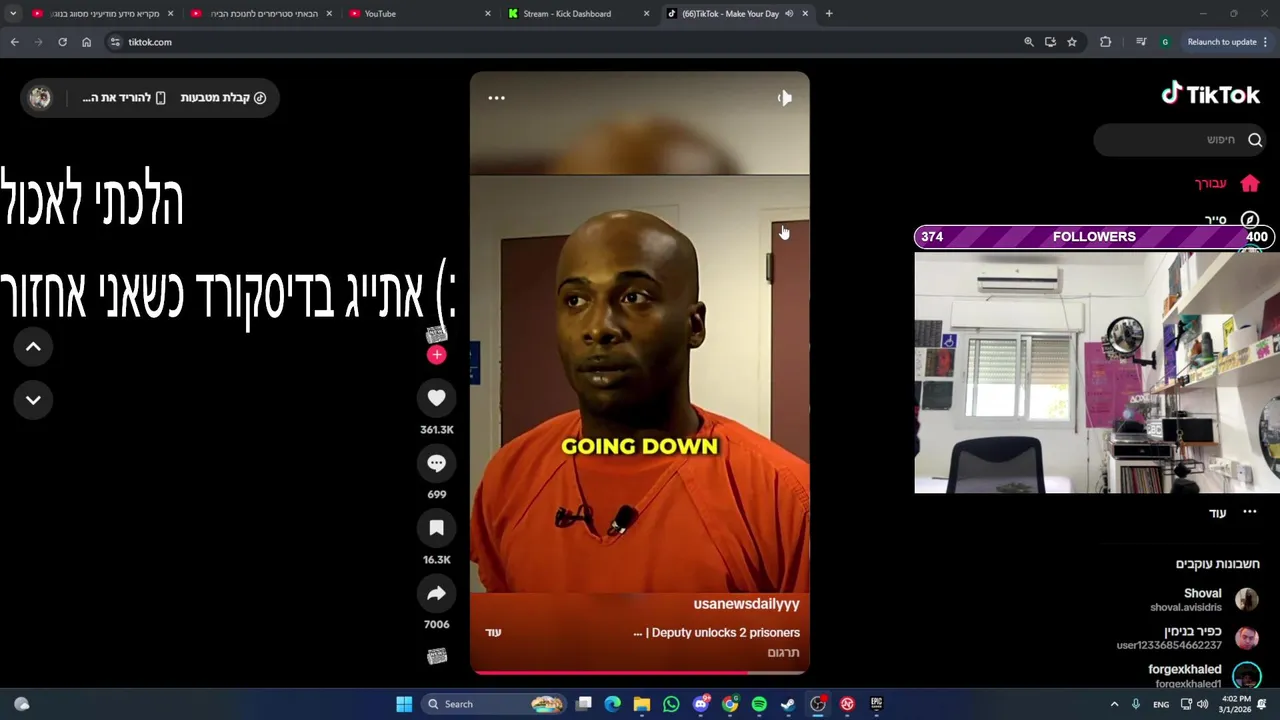Open the Windows Start menu
This screenshot has width=1280, height=720.
point(404,704)
